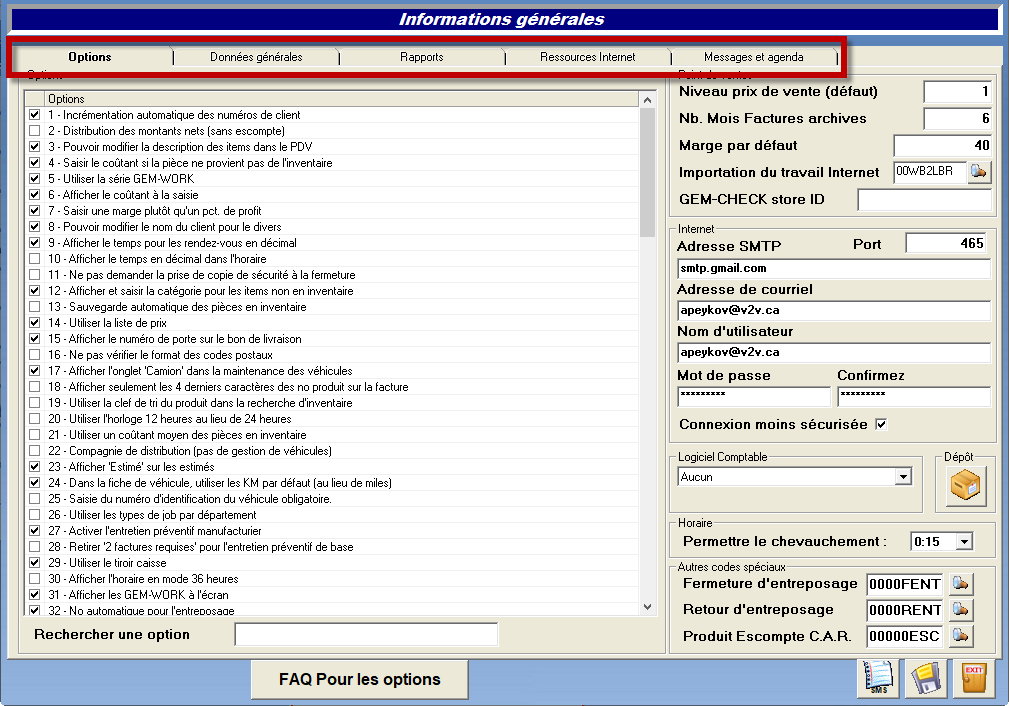Open lookup icon beside Importation du travail Internet

pyautogui.click(x=979, y=172)
